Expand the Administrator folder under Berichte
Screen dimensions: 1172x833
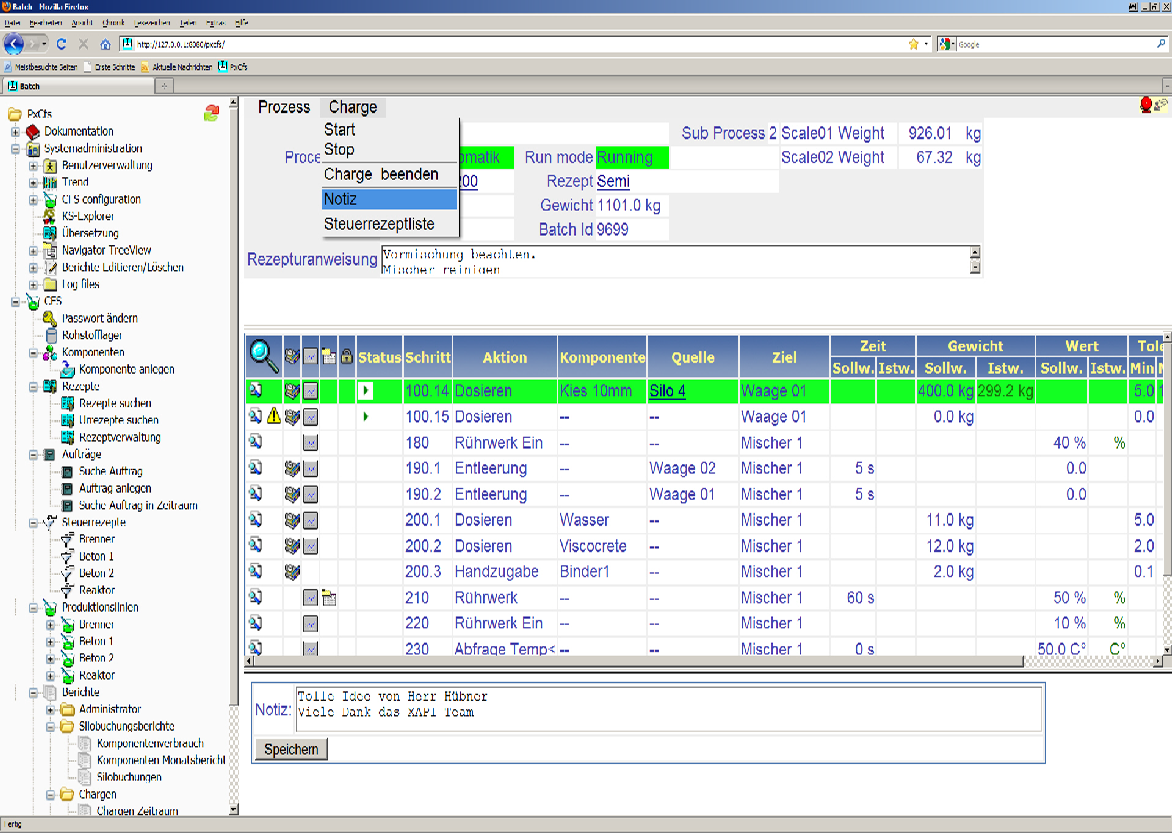tap(51, 709)
